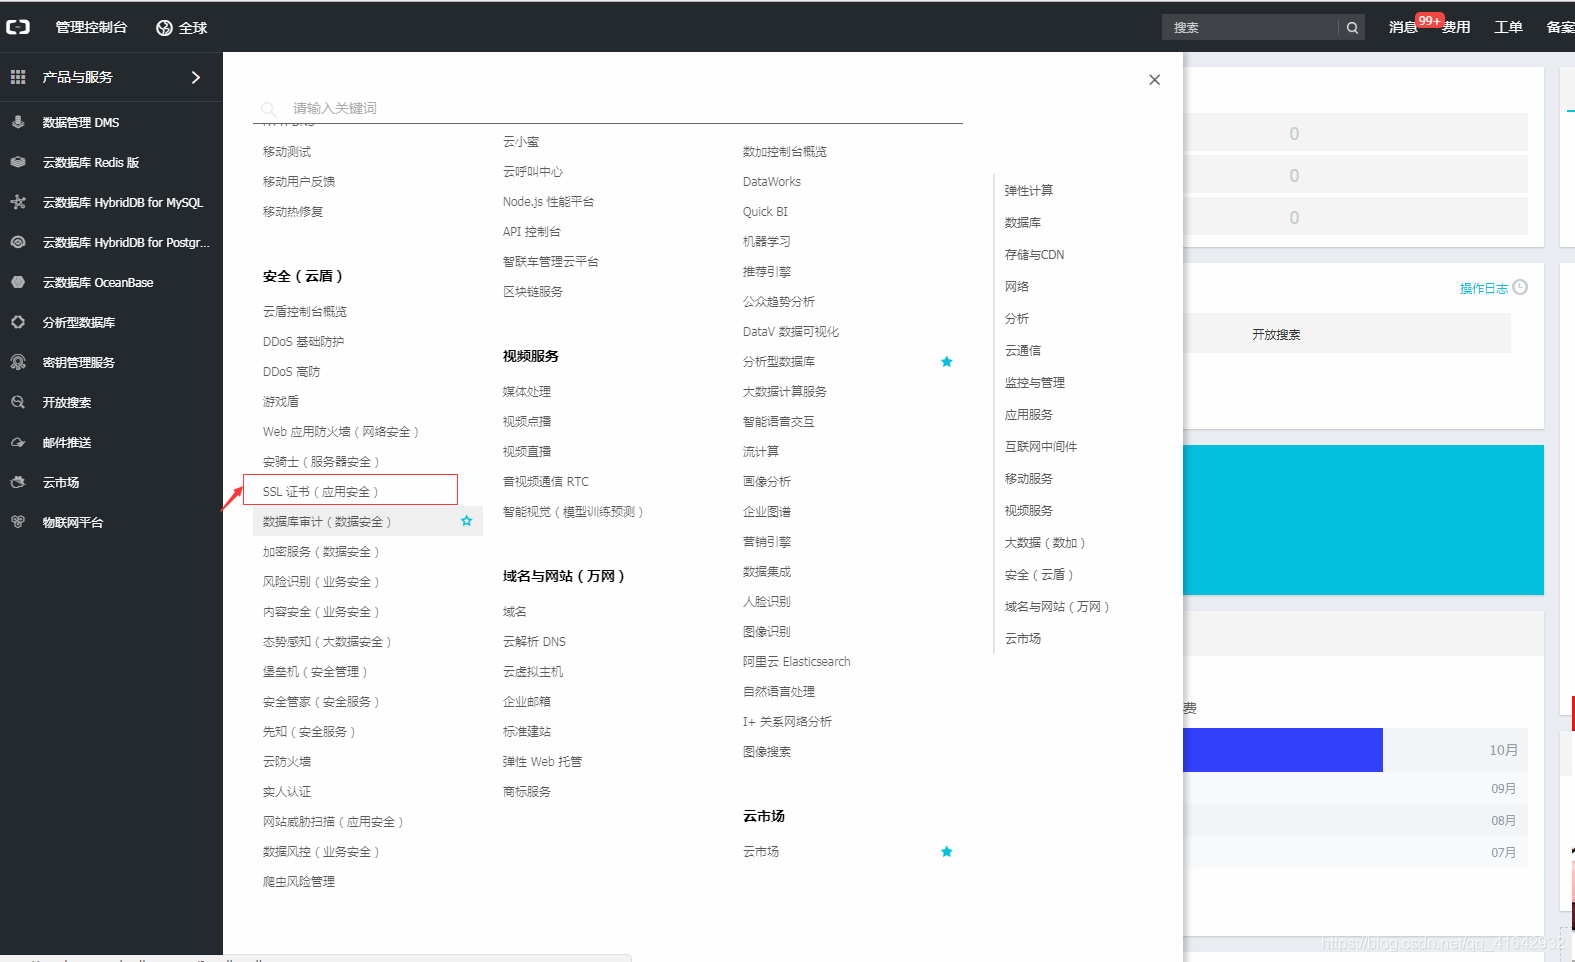Toggle the favorite star for 数据库审计
The image size is (1575, 962).
click(x=466, y=521)
